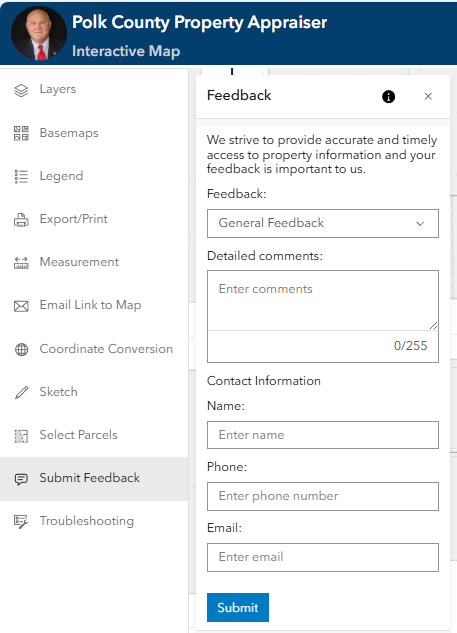Click the comments box resize handle
The image size is (457, 633).
coord(434,325)
